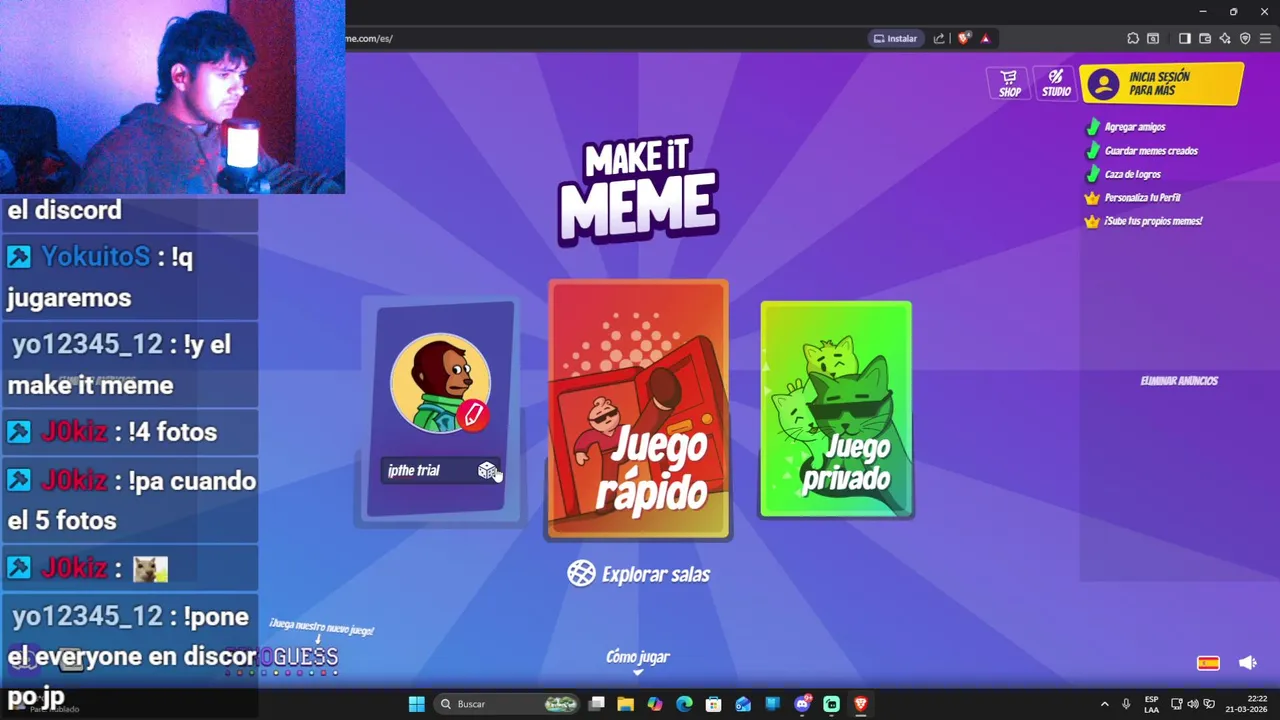Screen dimensions: 1280x720
Task: Start a Juego rápido match
Action: coord(638,410)
